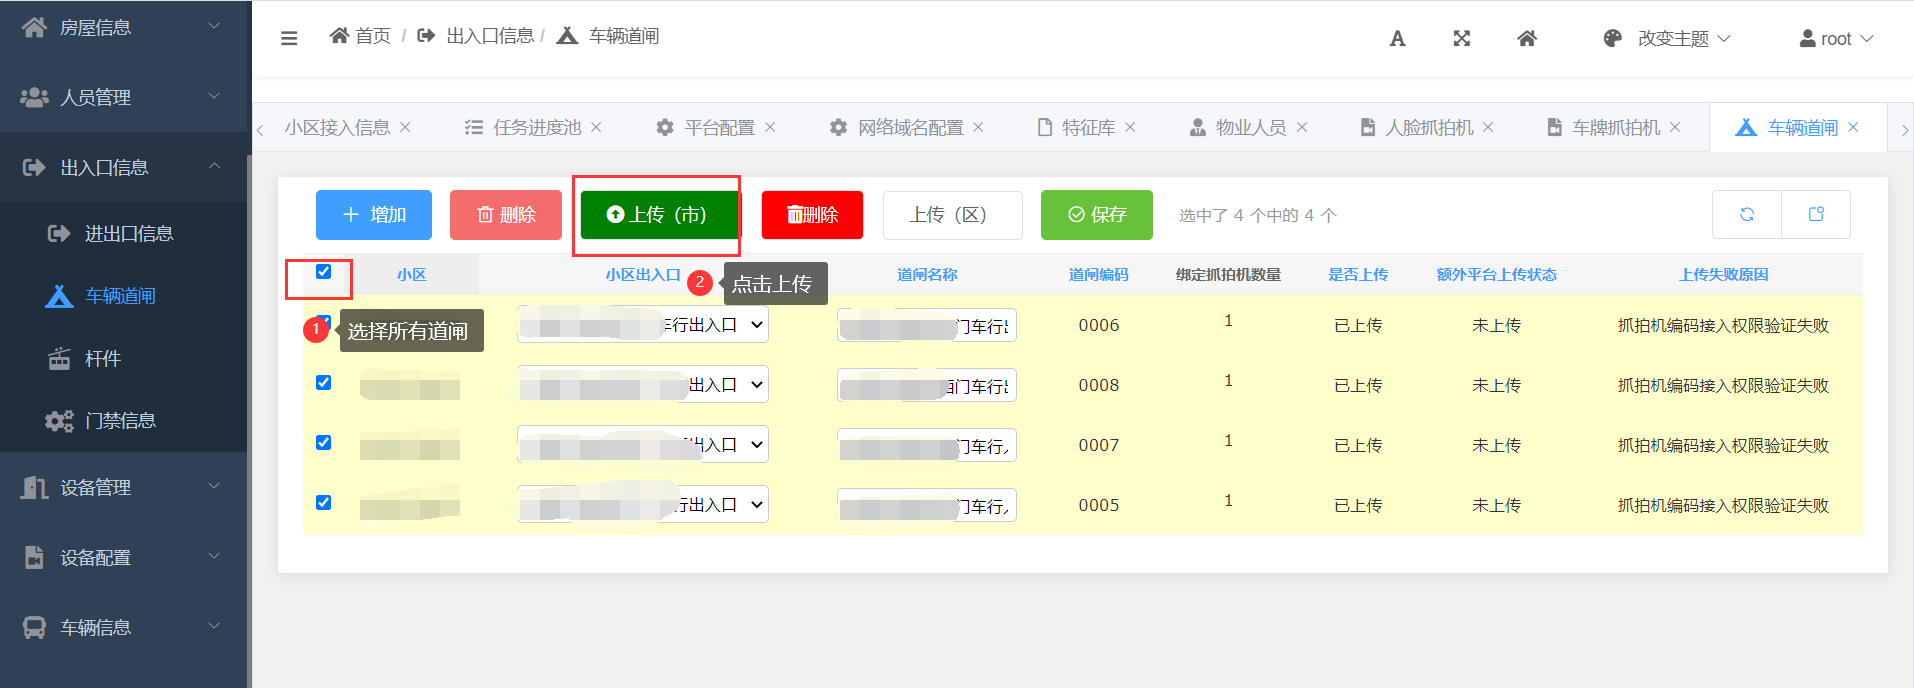Open 车辆道闸 in the sidebar
1914x688 pixels.
coord(124,296)
